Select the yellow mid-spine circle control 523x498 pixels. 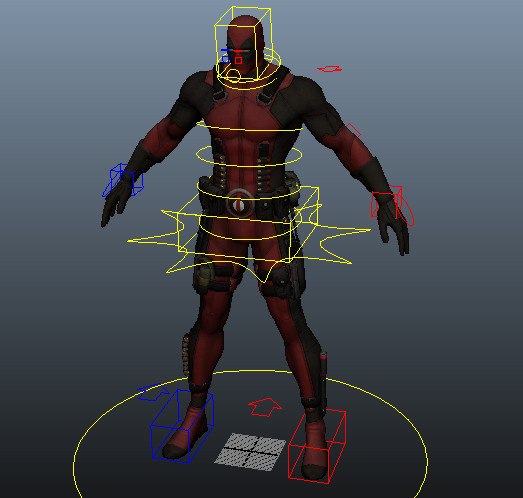[x=249, y=155]
